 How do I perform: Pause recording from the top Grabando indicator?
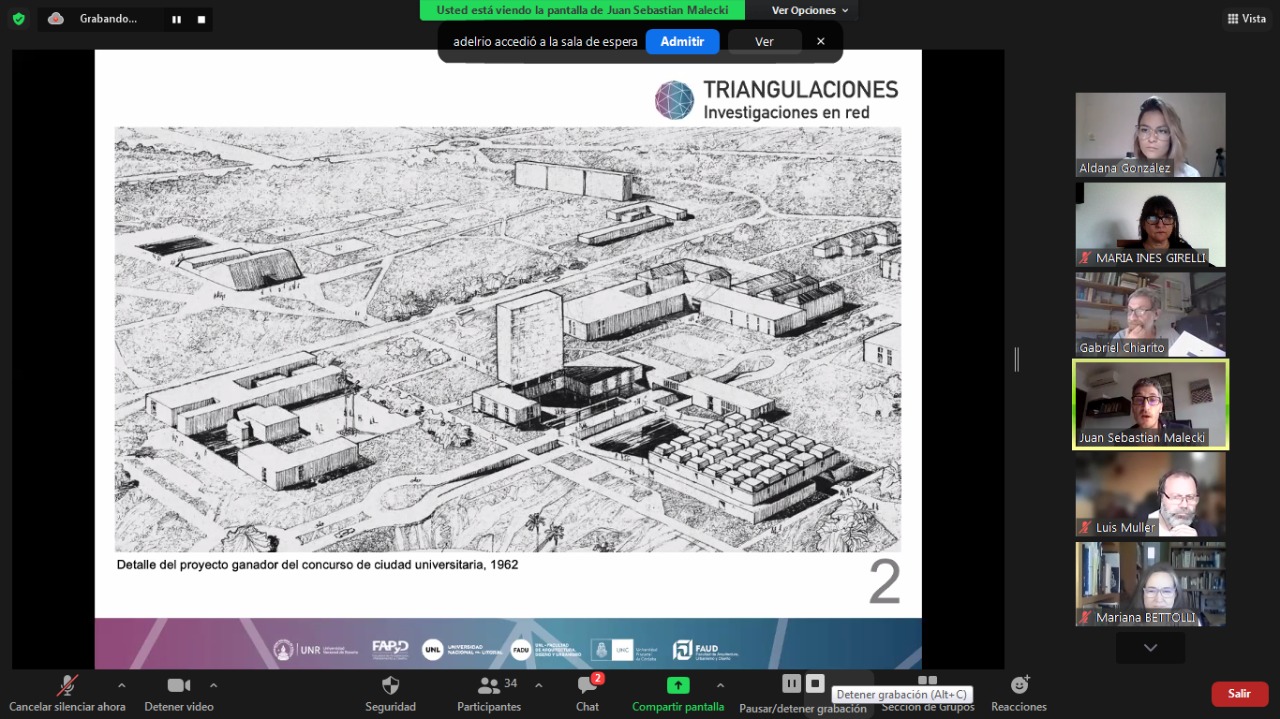(x=176, y=19)
